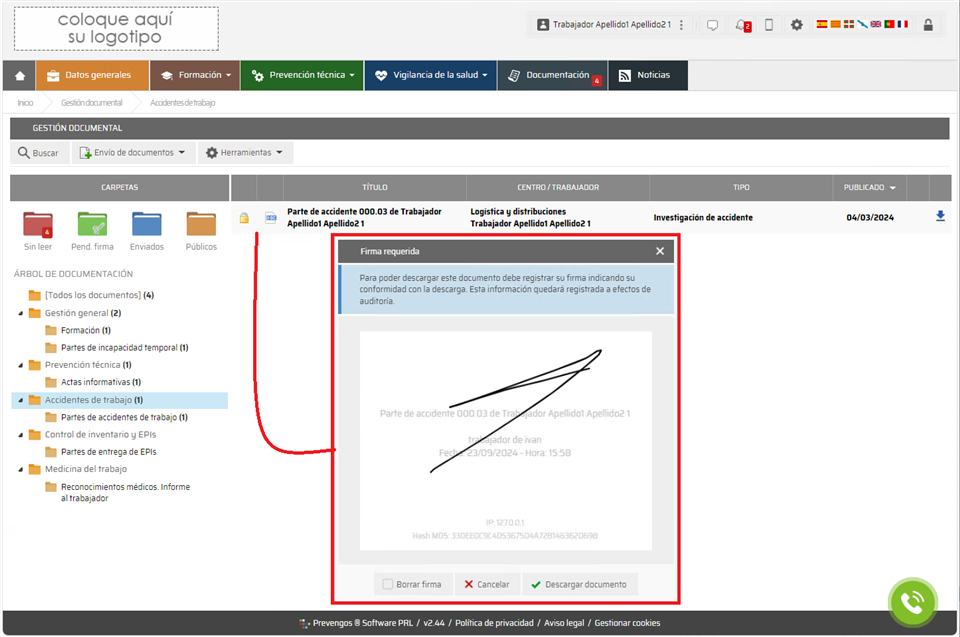Open the 'Sin leer' red folder
Viewport: 960px width, 637px height.
(38, 225)
